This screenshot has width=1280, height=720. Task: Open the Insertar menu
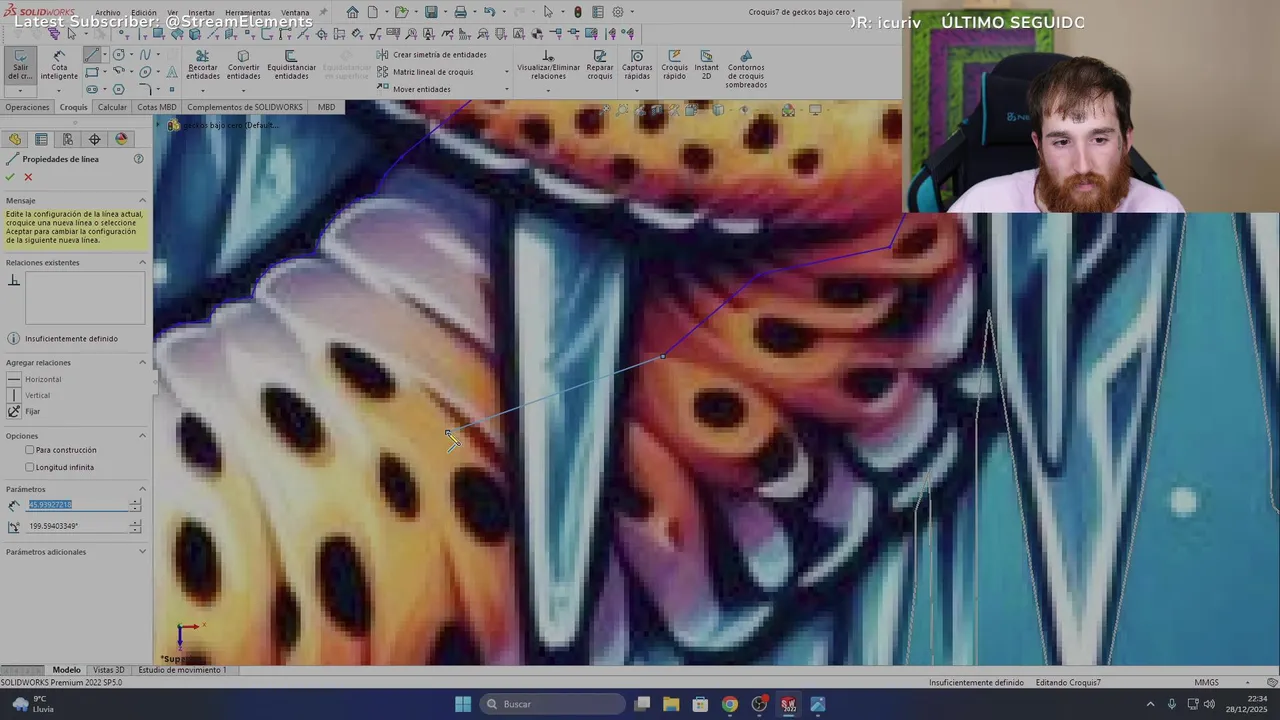click(x=201, y=13)
